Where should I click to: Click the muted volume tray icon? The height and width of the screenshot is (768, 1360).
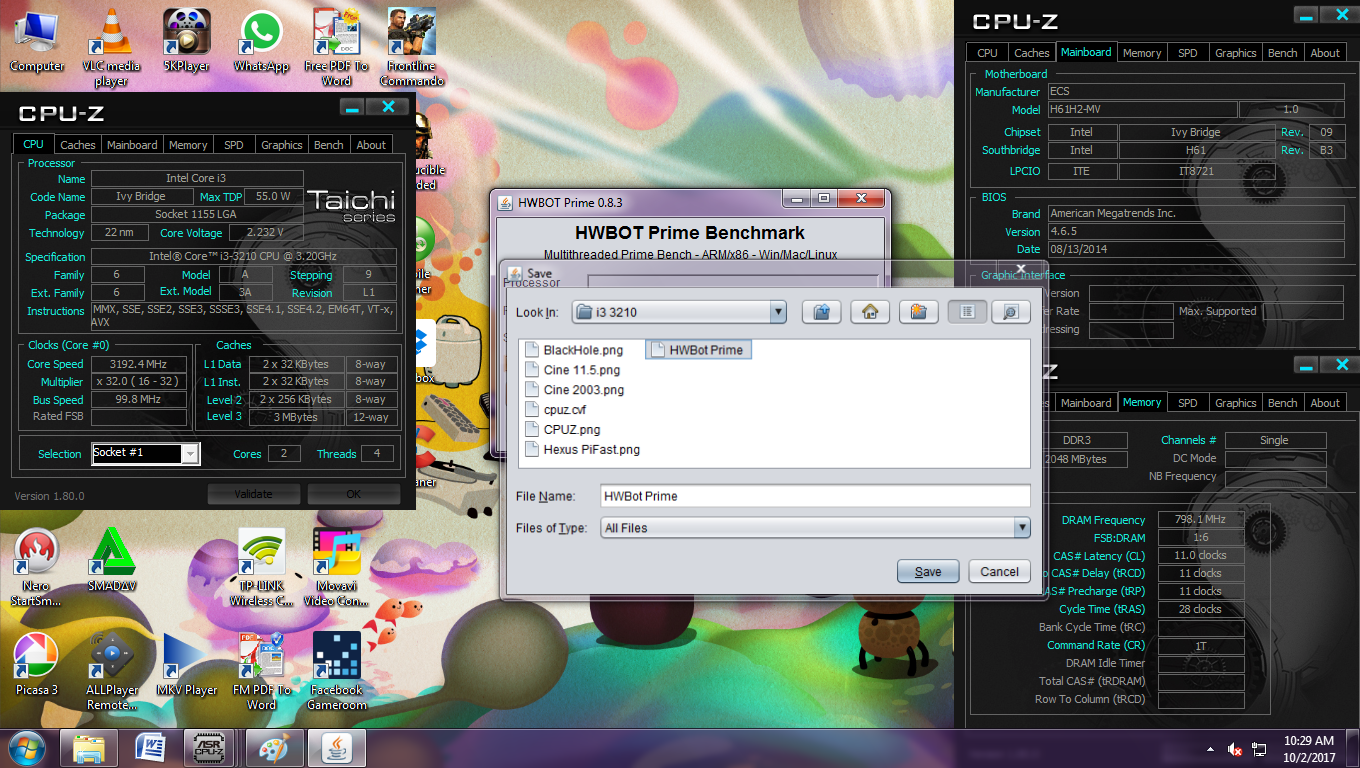point(1235,748)
